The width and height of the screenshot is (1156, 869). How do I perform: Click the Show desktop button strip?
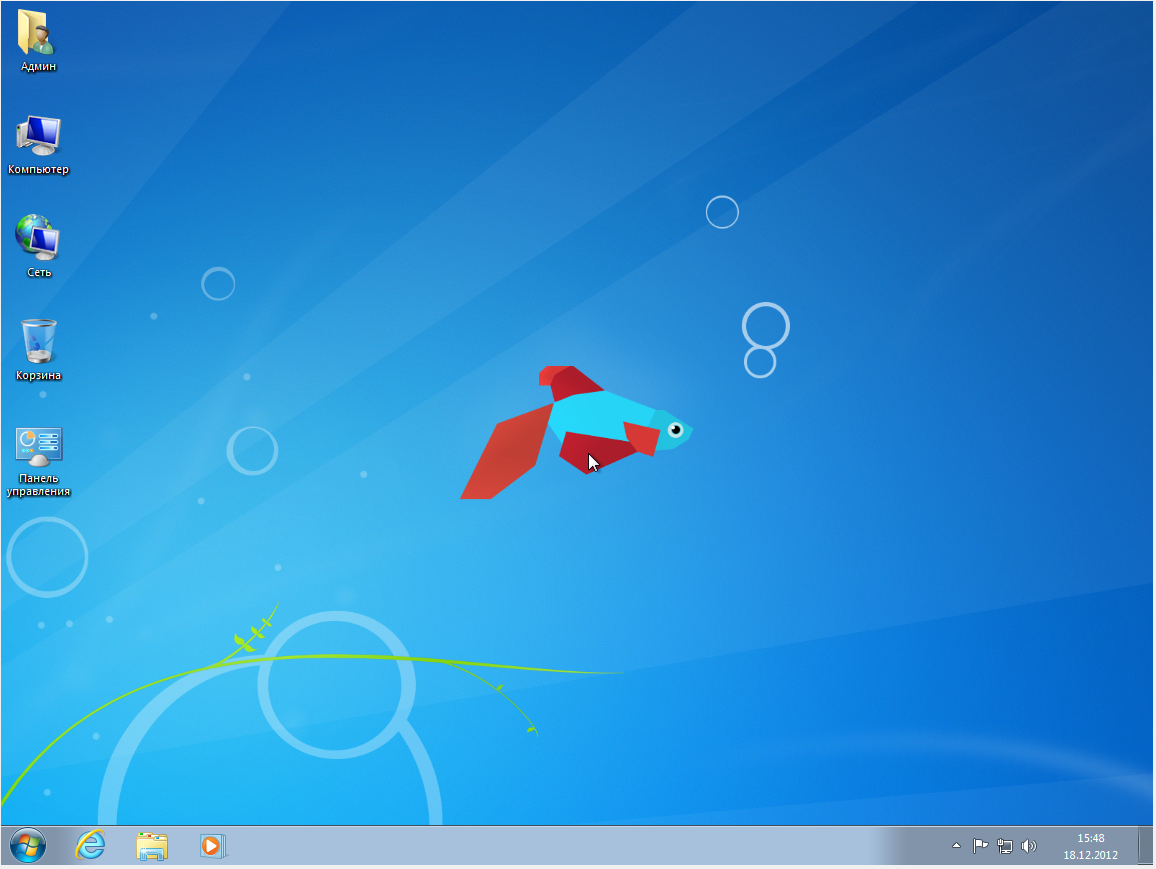click(1146, 845)
